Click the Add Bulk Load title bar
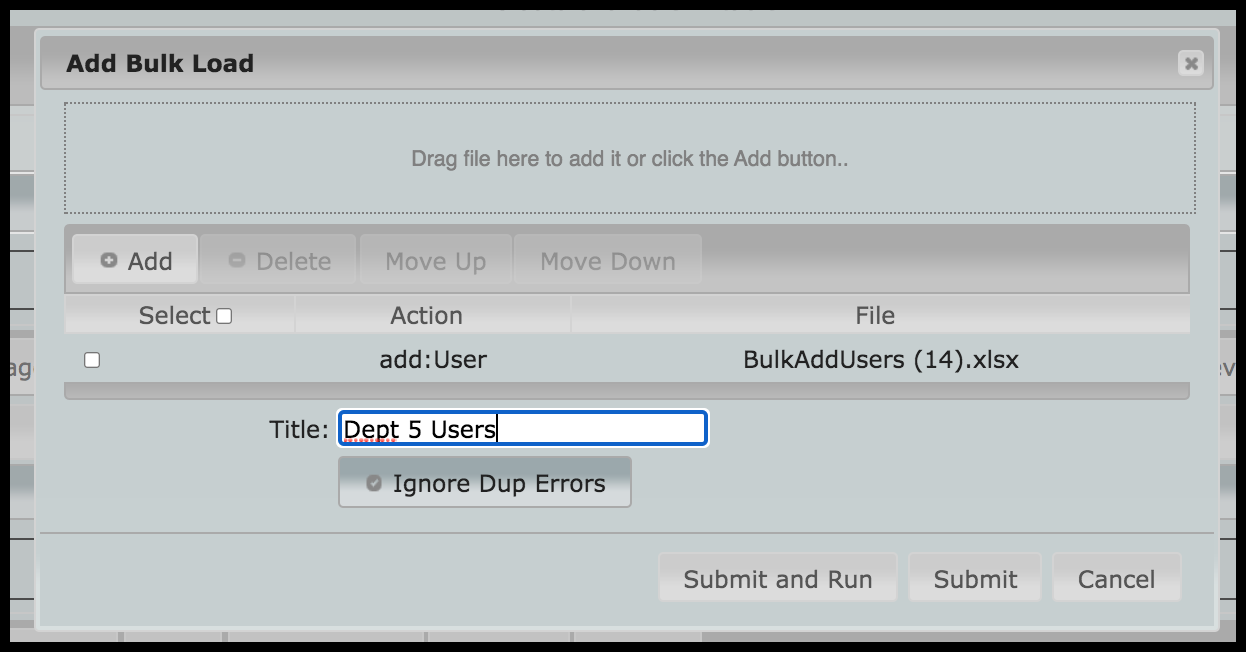1246x652 pixels. 627,63
